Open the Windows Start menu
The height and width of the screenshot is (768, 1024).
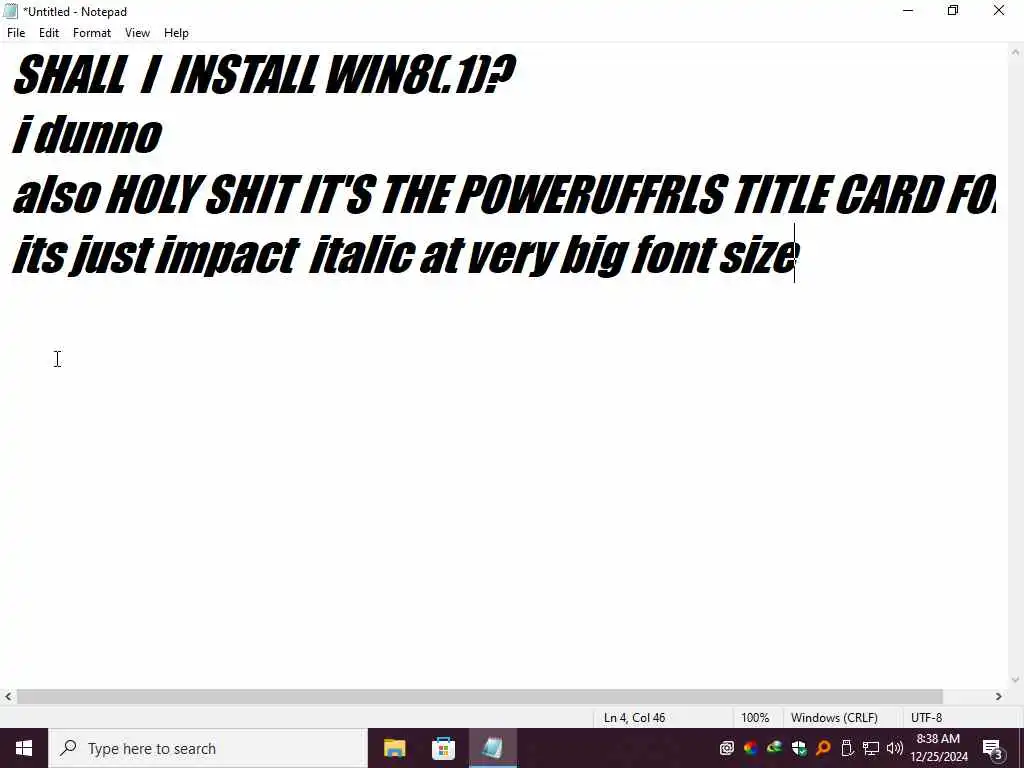click(x=24, y=748)
